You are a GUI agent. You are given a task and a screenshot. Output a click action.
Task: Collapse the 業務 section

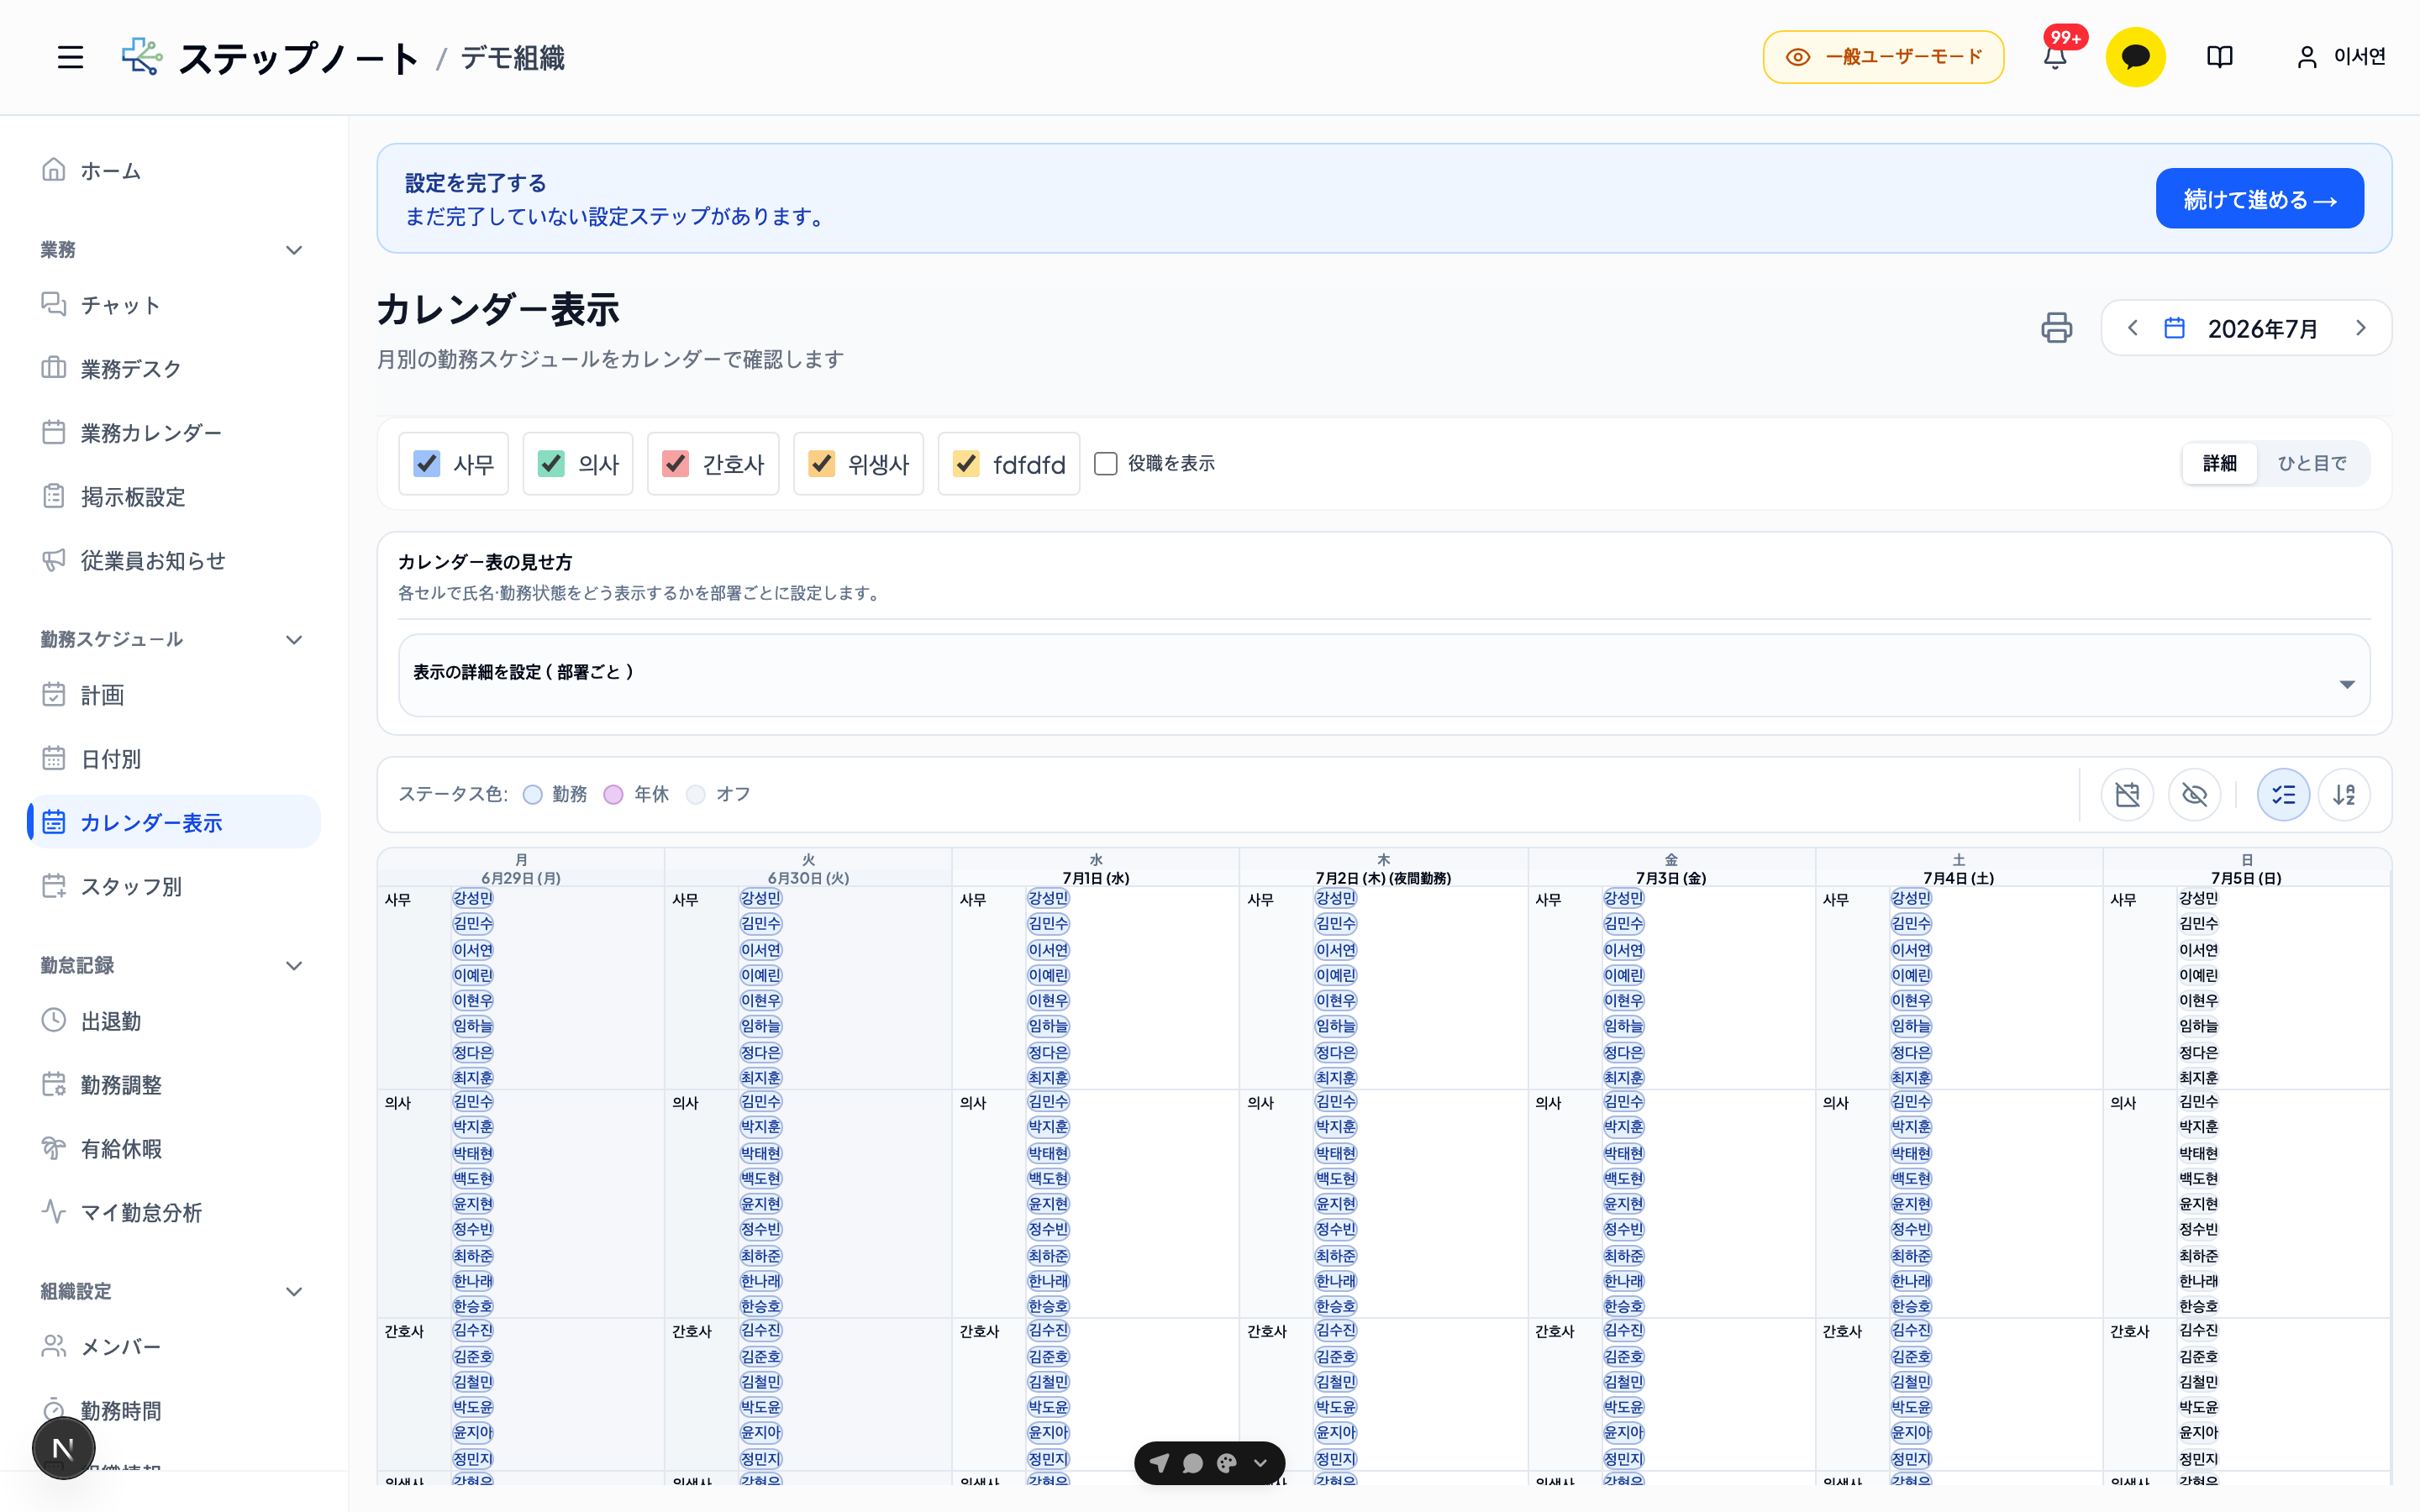(x=294, y=250)
